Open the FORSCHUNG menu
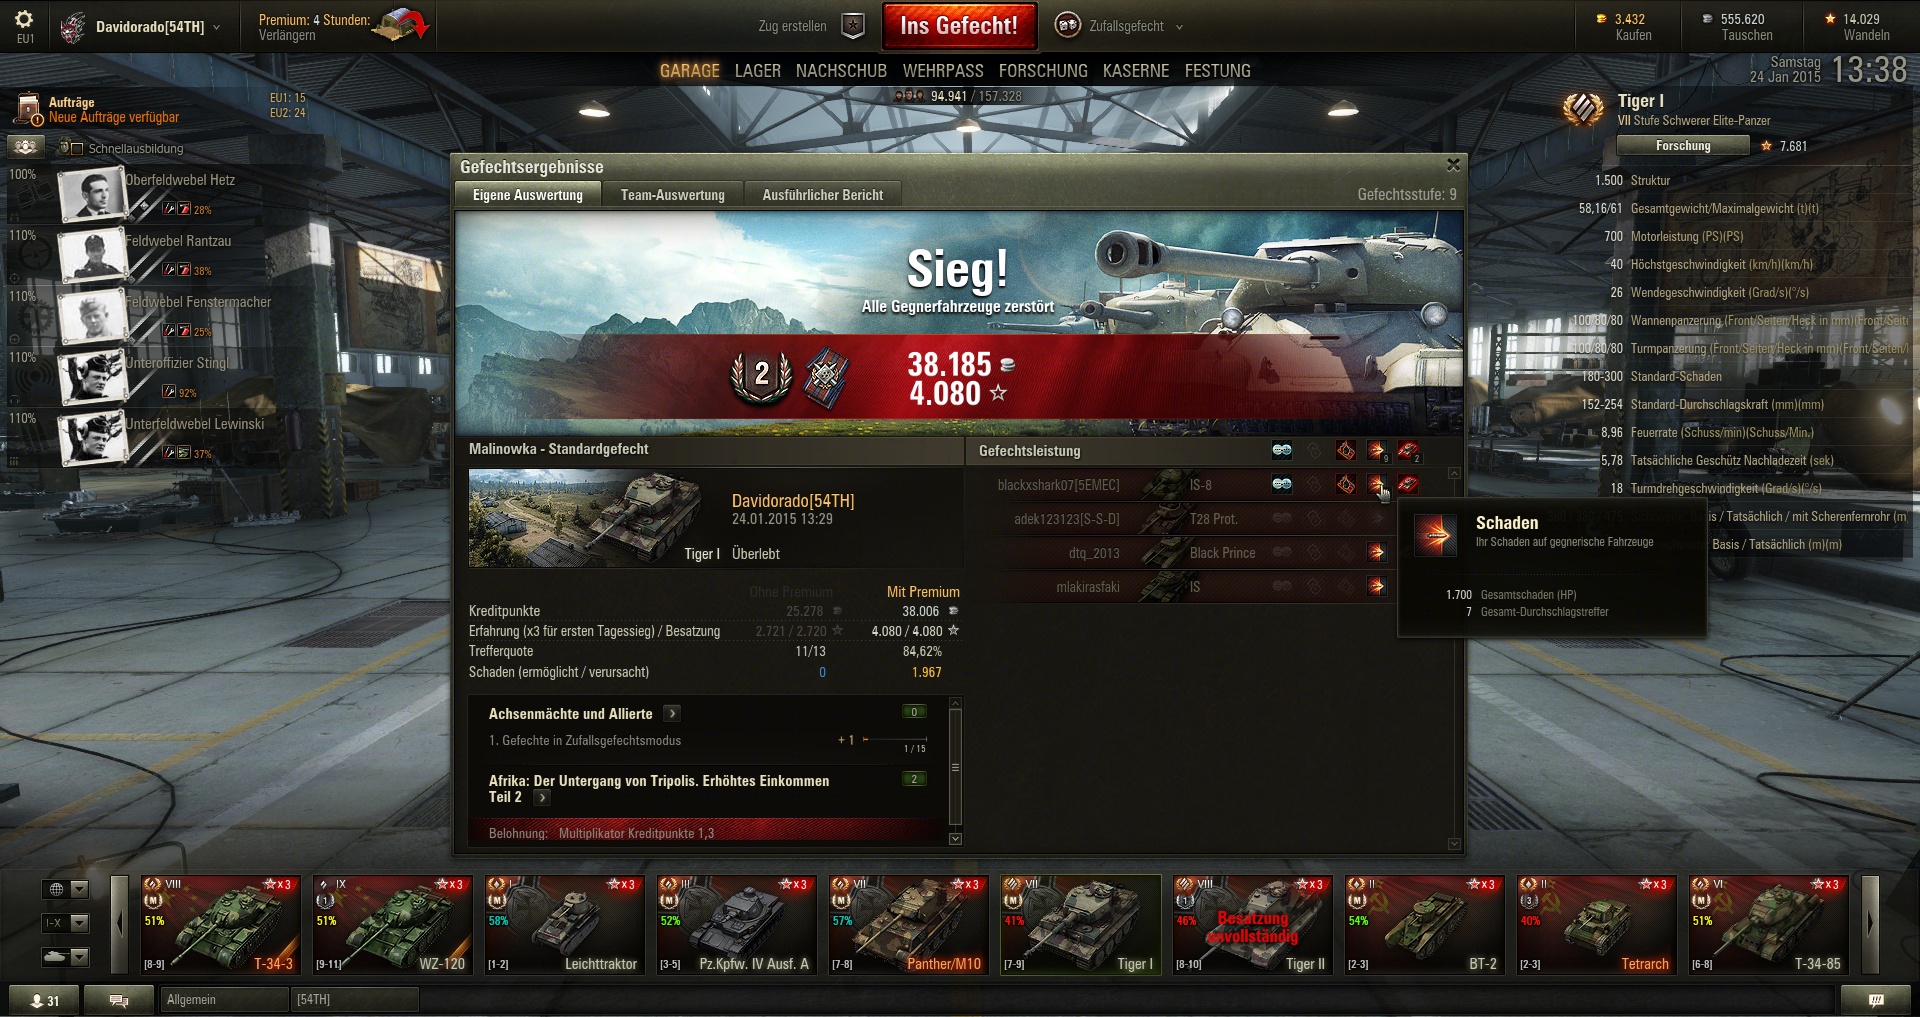The image size is (1920, 1017). 1043,71
